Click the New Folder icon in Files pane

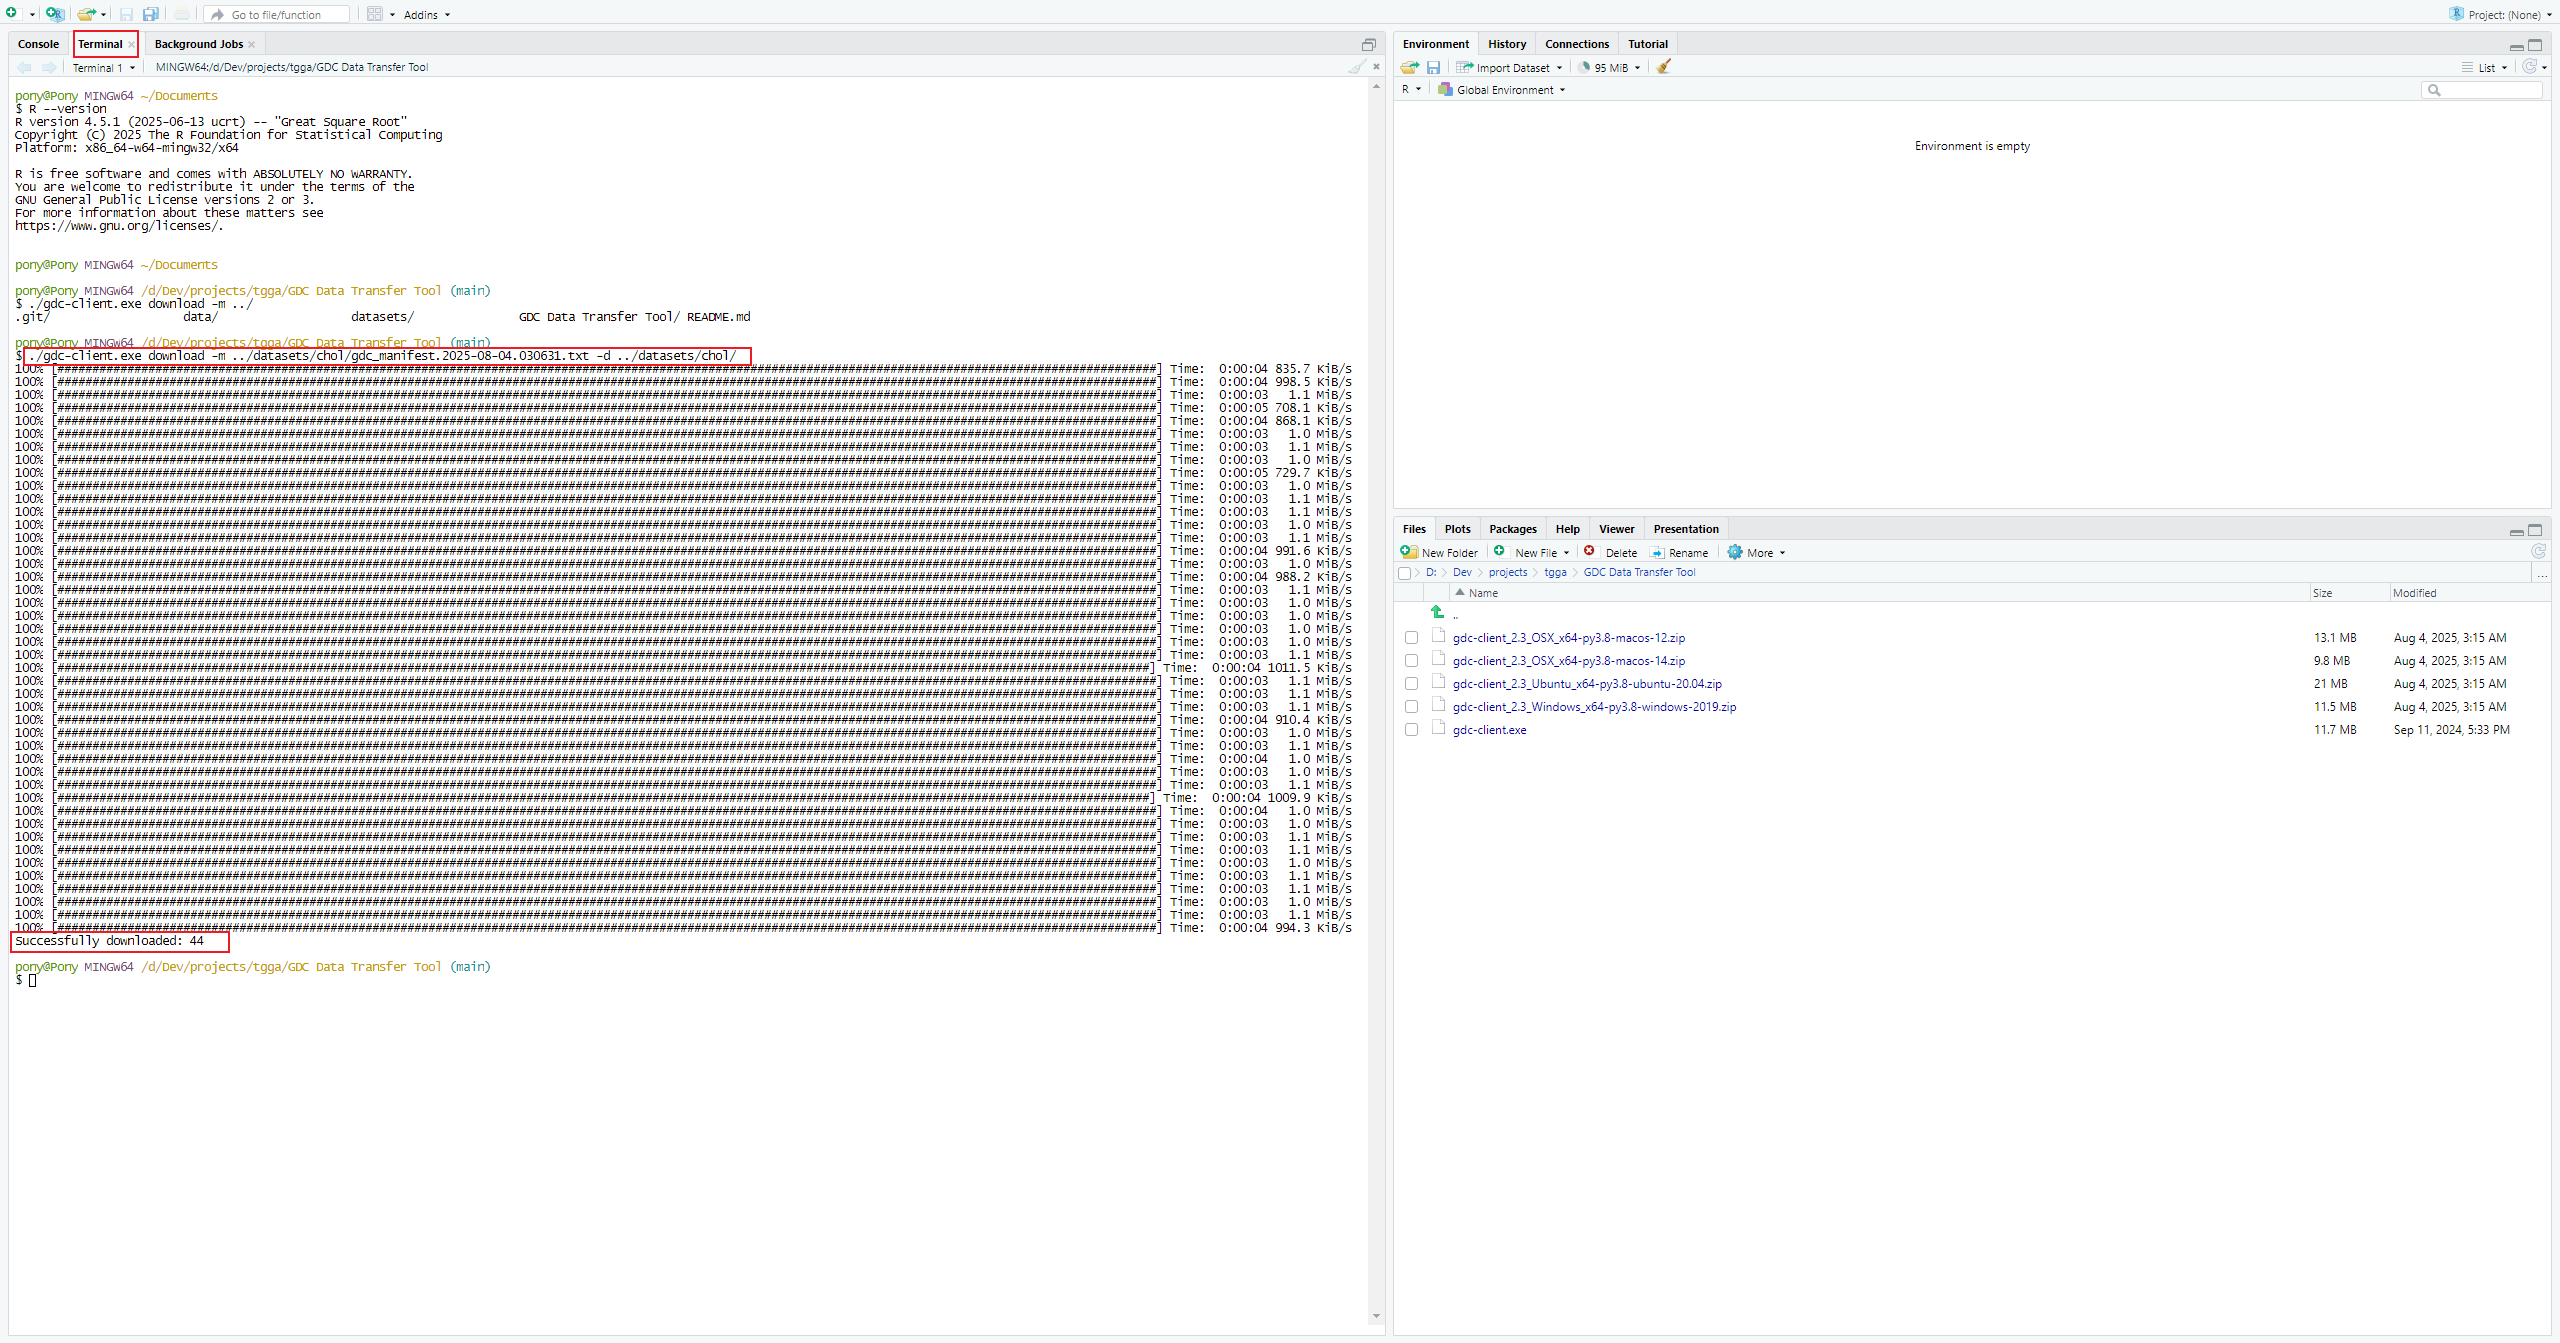1409,552
